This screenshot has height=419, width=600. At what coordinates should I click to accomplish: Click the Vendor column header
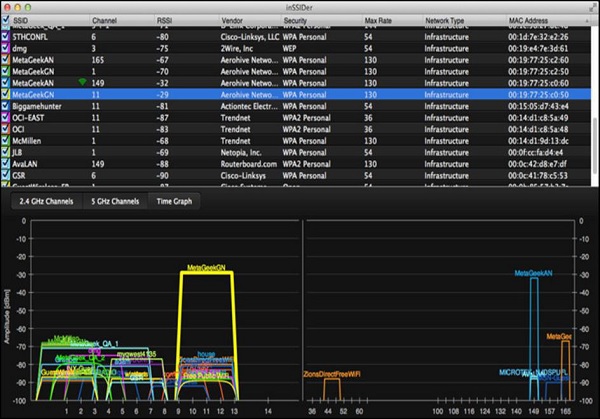(234, 19)
